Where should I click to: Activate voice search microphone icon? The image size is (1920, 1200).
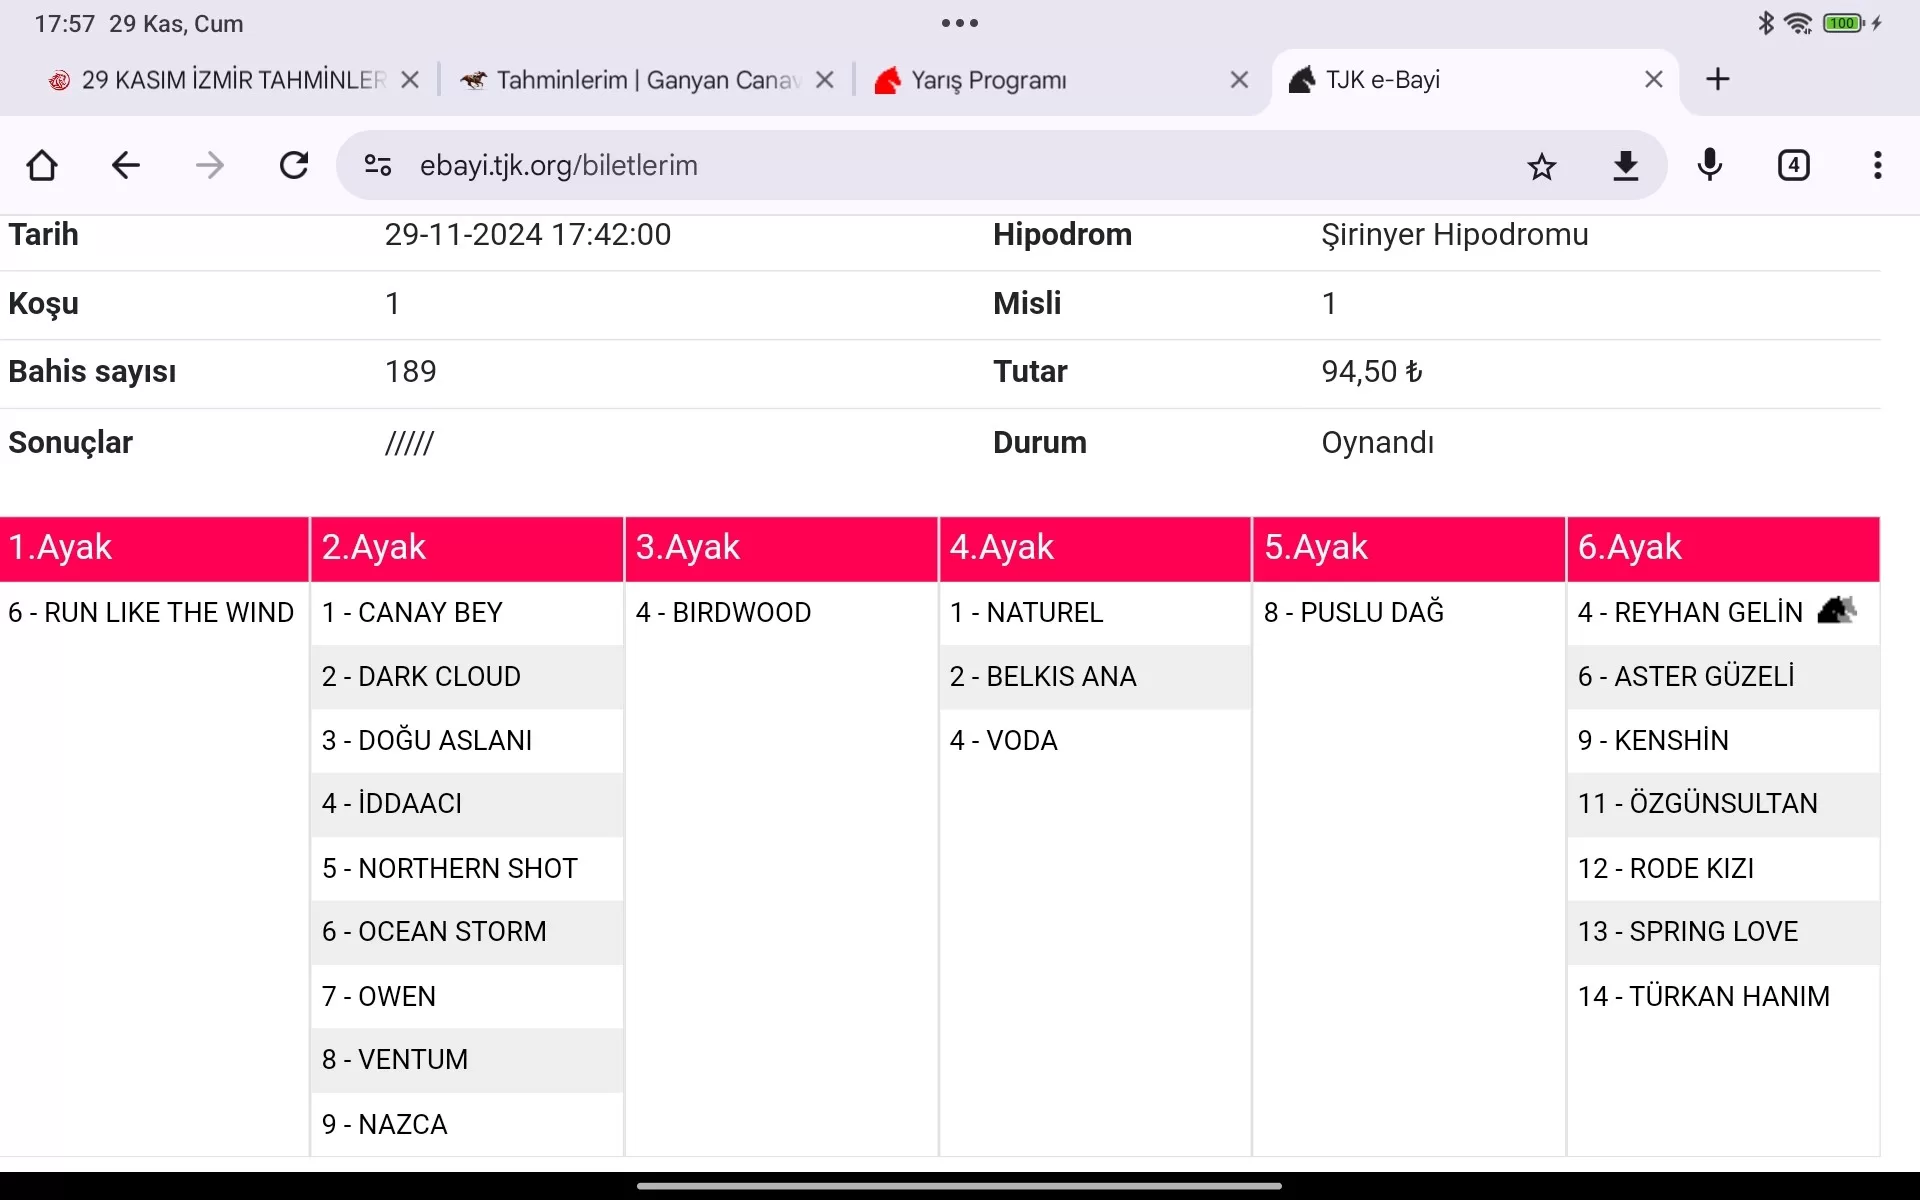tap(1710, 165)
